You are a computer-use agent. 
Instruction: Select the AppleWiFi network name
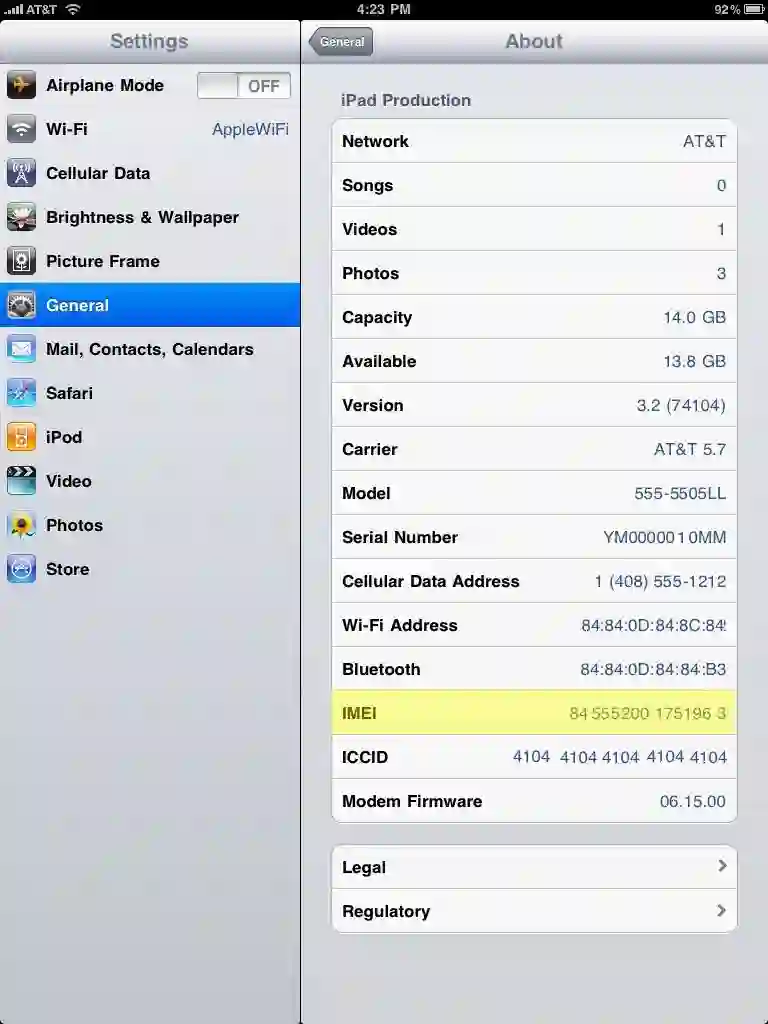tap(250, 129)
